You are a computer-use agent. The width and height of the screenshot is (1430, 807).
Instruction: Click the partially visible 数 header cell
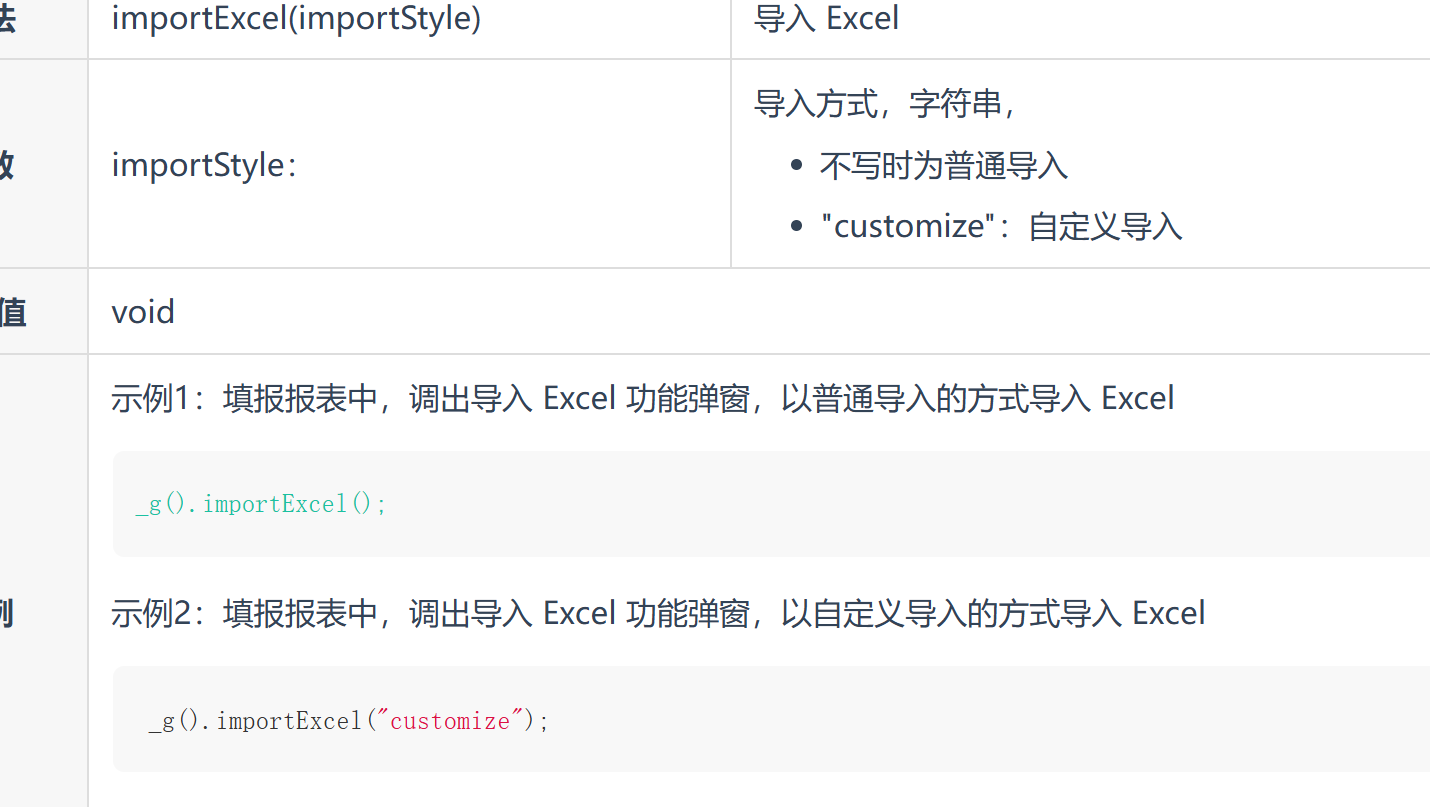click(6, 165)
